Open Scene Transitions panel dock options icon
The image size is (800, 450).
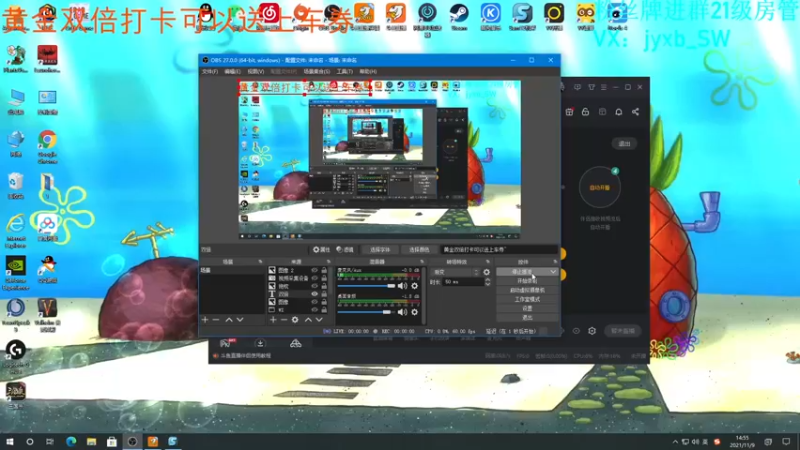click(488, 262)
